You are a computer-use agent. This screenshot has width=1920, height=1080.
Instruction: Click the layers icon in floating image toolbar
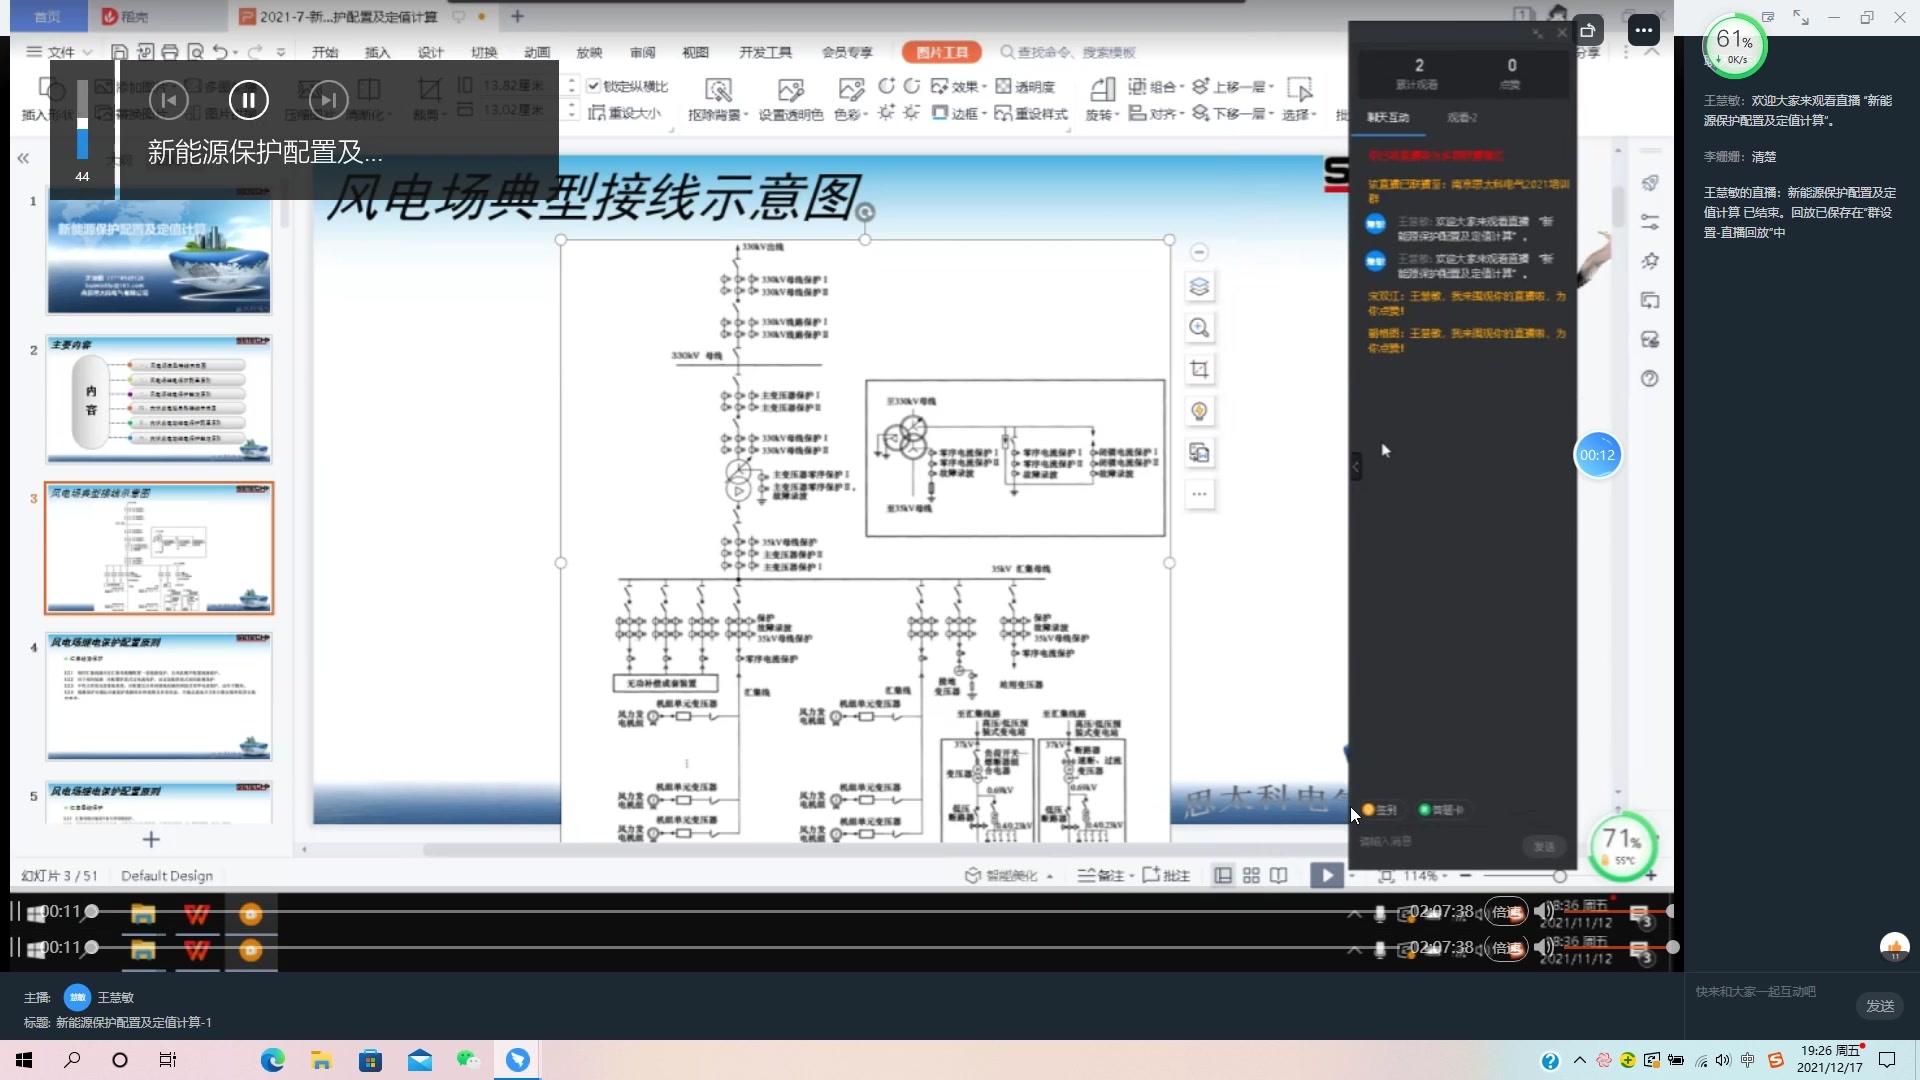(x=1199, y=287)
